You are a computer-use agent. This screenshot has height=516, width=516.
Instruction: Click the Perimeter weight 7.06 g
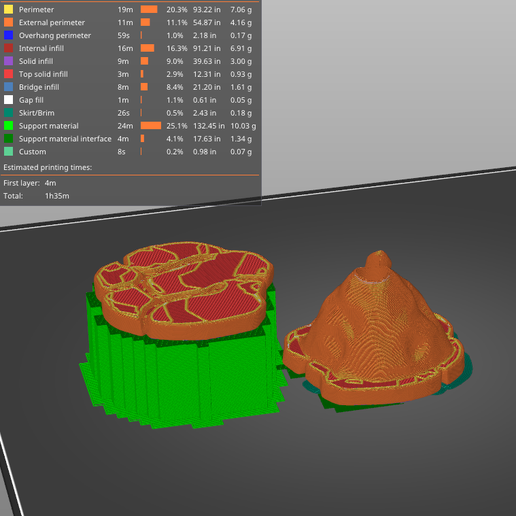pyautogui.click(x=241, y=10)
